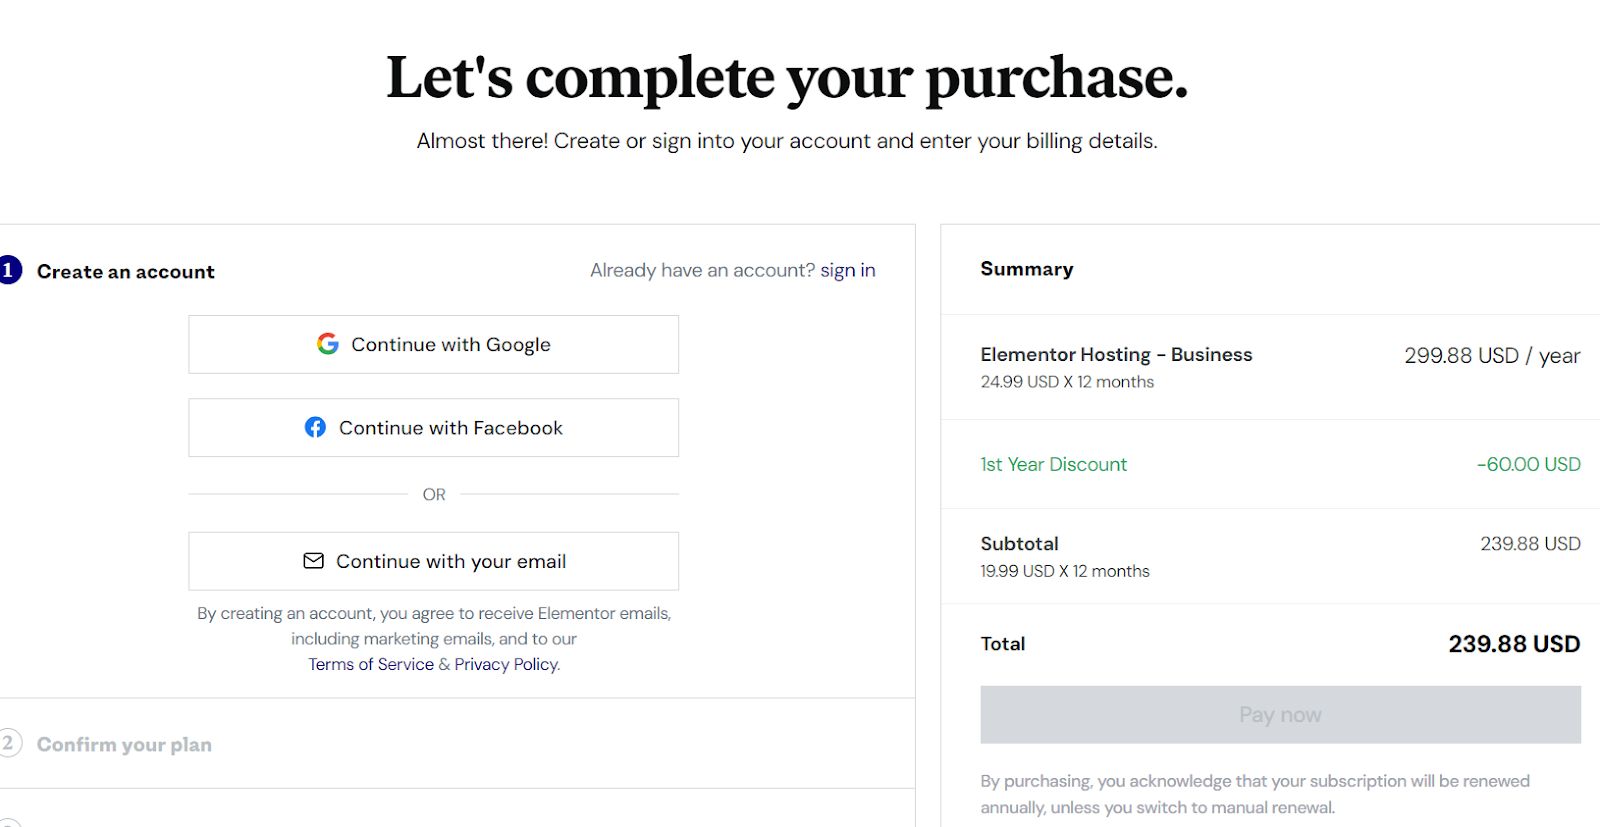The height and width of the screenshot is (827, 1600).
Task: Click the step 2 circle indicator
Action: coord(9,743)
